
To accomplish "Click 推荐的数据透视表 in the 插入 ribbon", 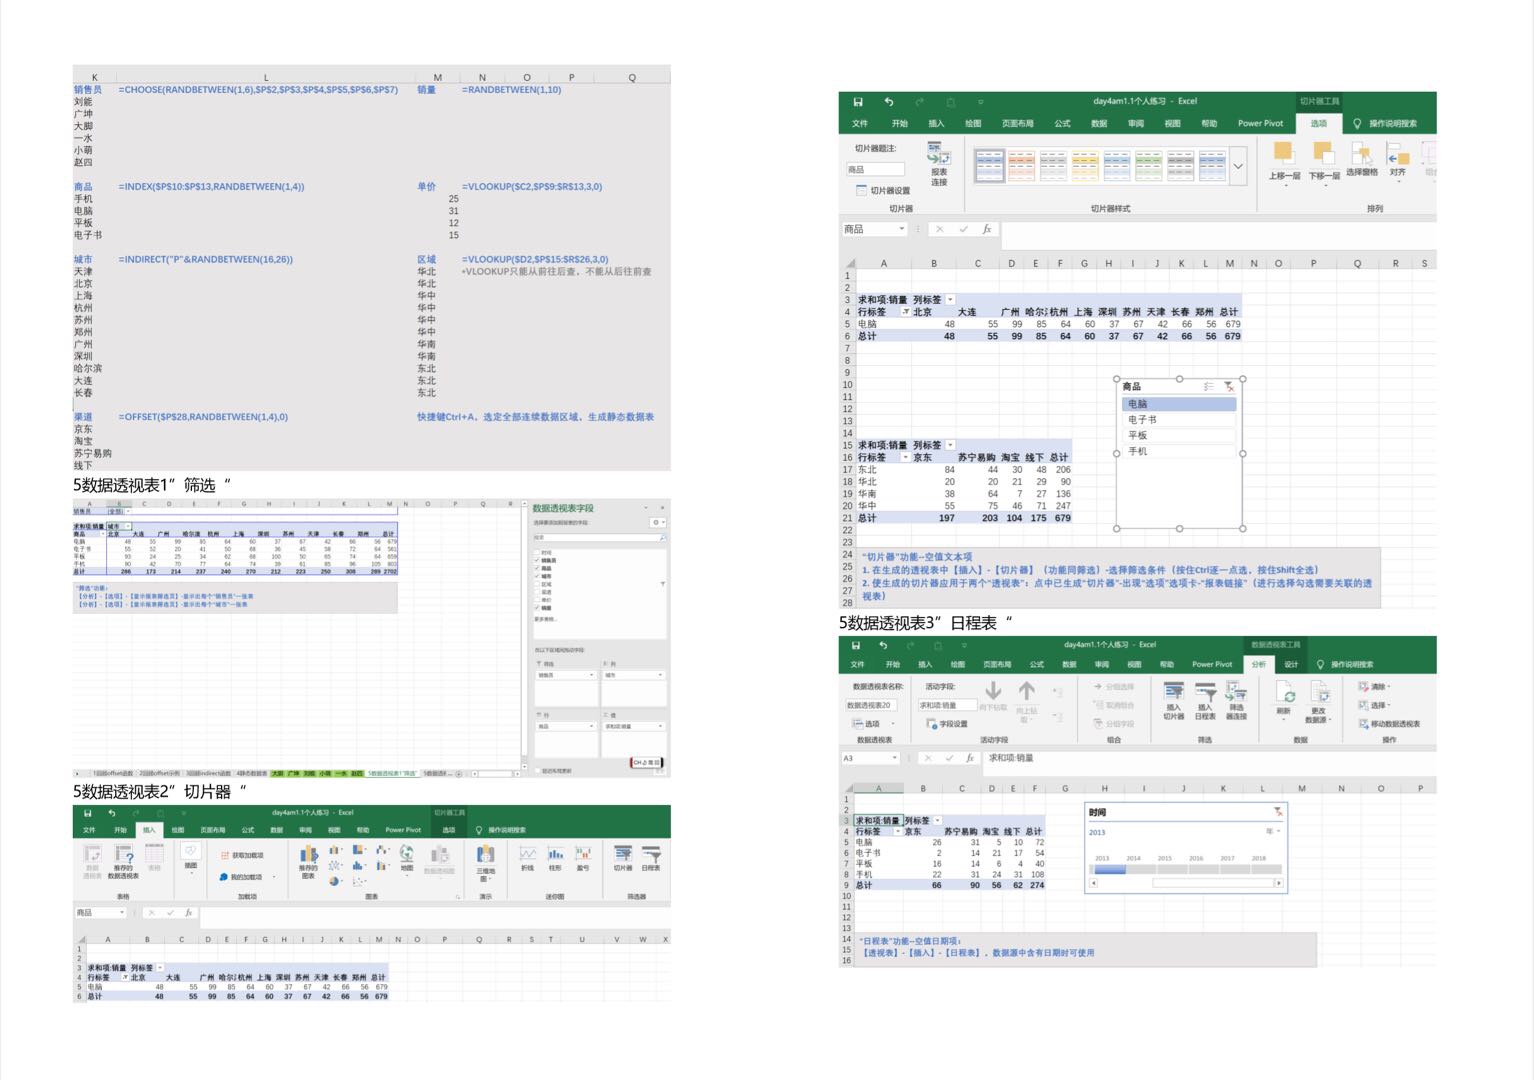I will point(123,860).
